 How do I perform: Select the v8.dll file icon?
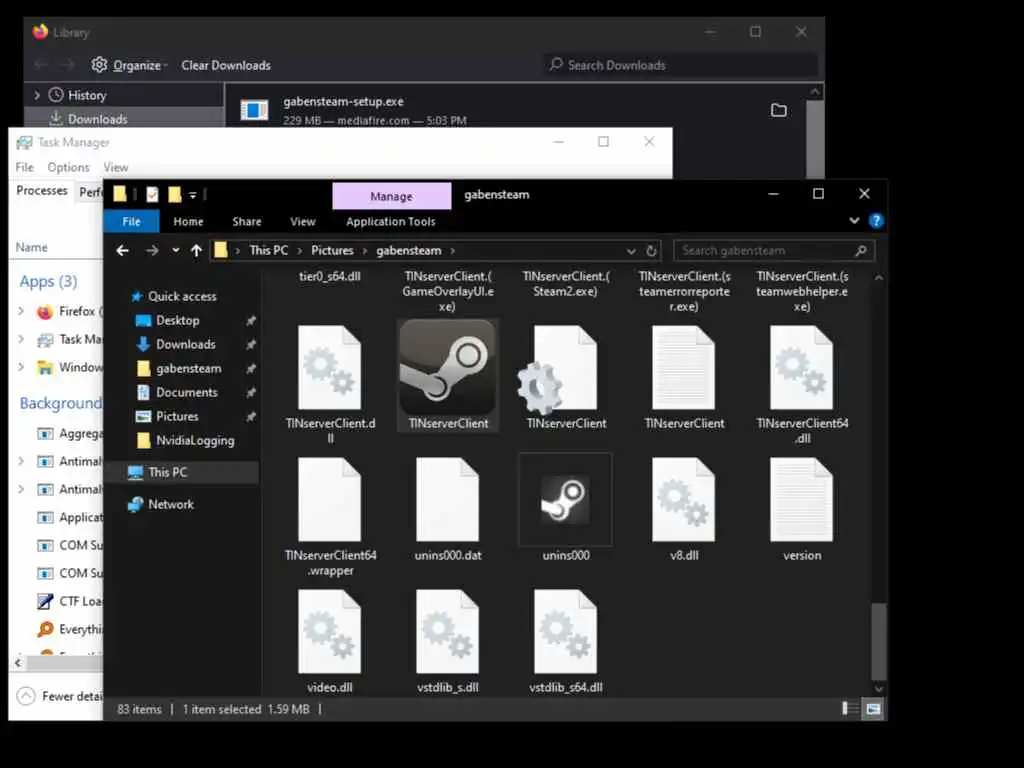point(684,500)
